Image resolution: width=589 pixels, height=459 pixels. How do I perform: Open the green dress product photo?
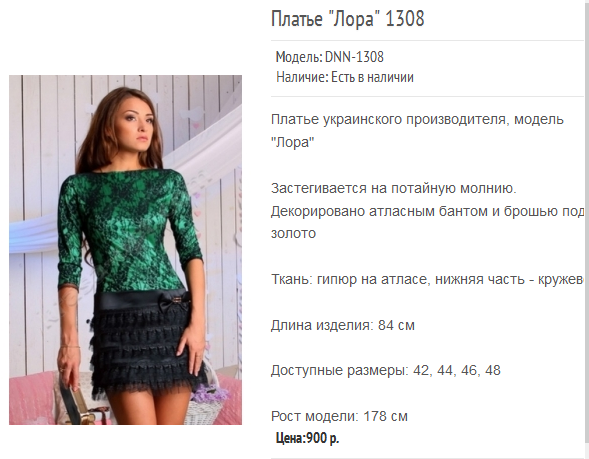click(x=125, y=250)
